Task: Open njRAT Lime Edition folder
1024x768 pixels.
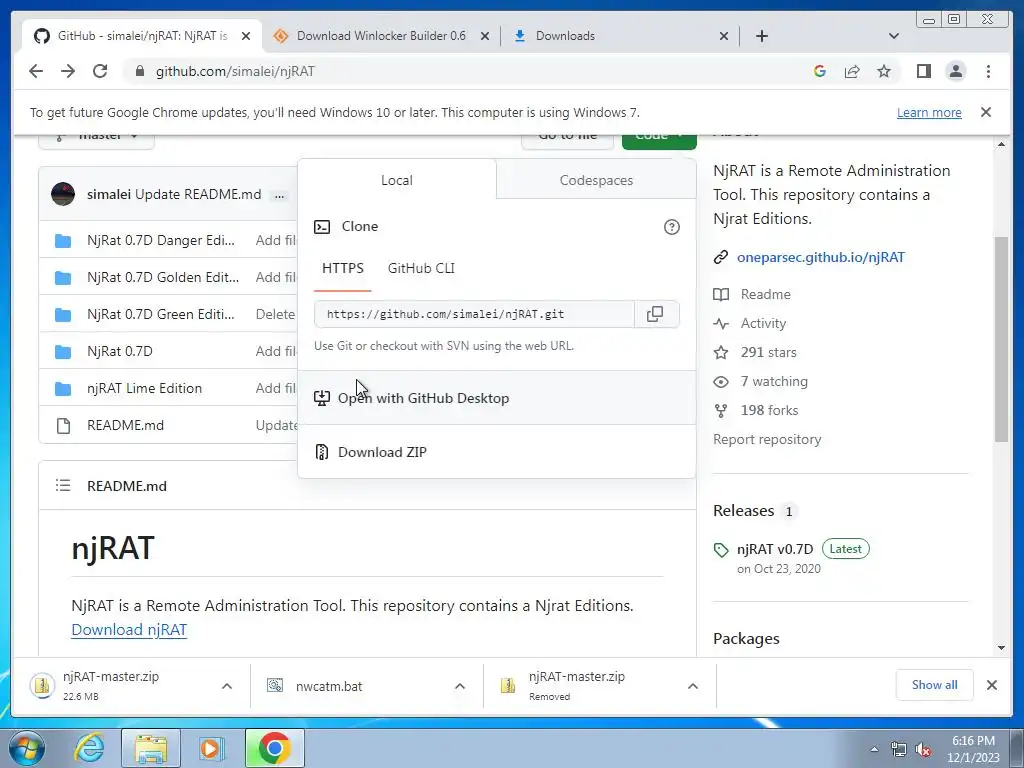Action: coord(144,388)
